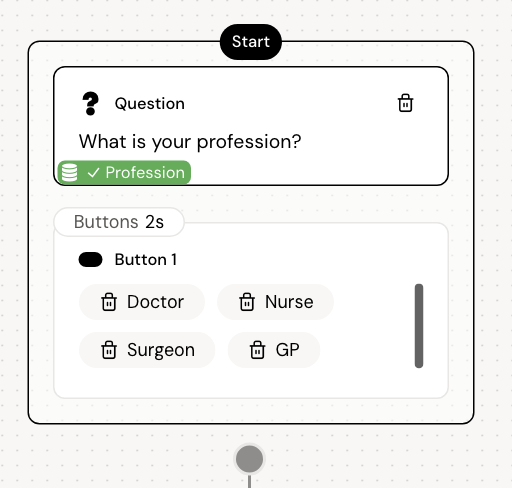Select the Button 1 heading
Screen dimensions: 512x488
[146, 260]
